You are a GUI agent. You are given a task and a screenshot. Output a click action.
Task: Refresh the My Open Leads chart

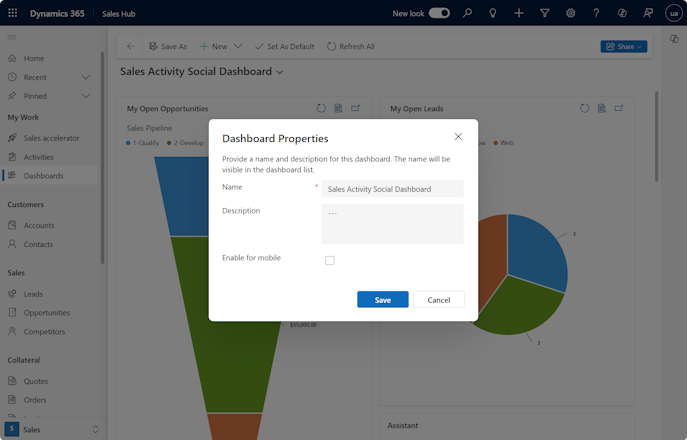(x=584, y=108)
